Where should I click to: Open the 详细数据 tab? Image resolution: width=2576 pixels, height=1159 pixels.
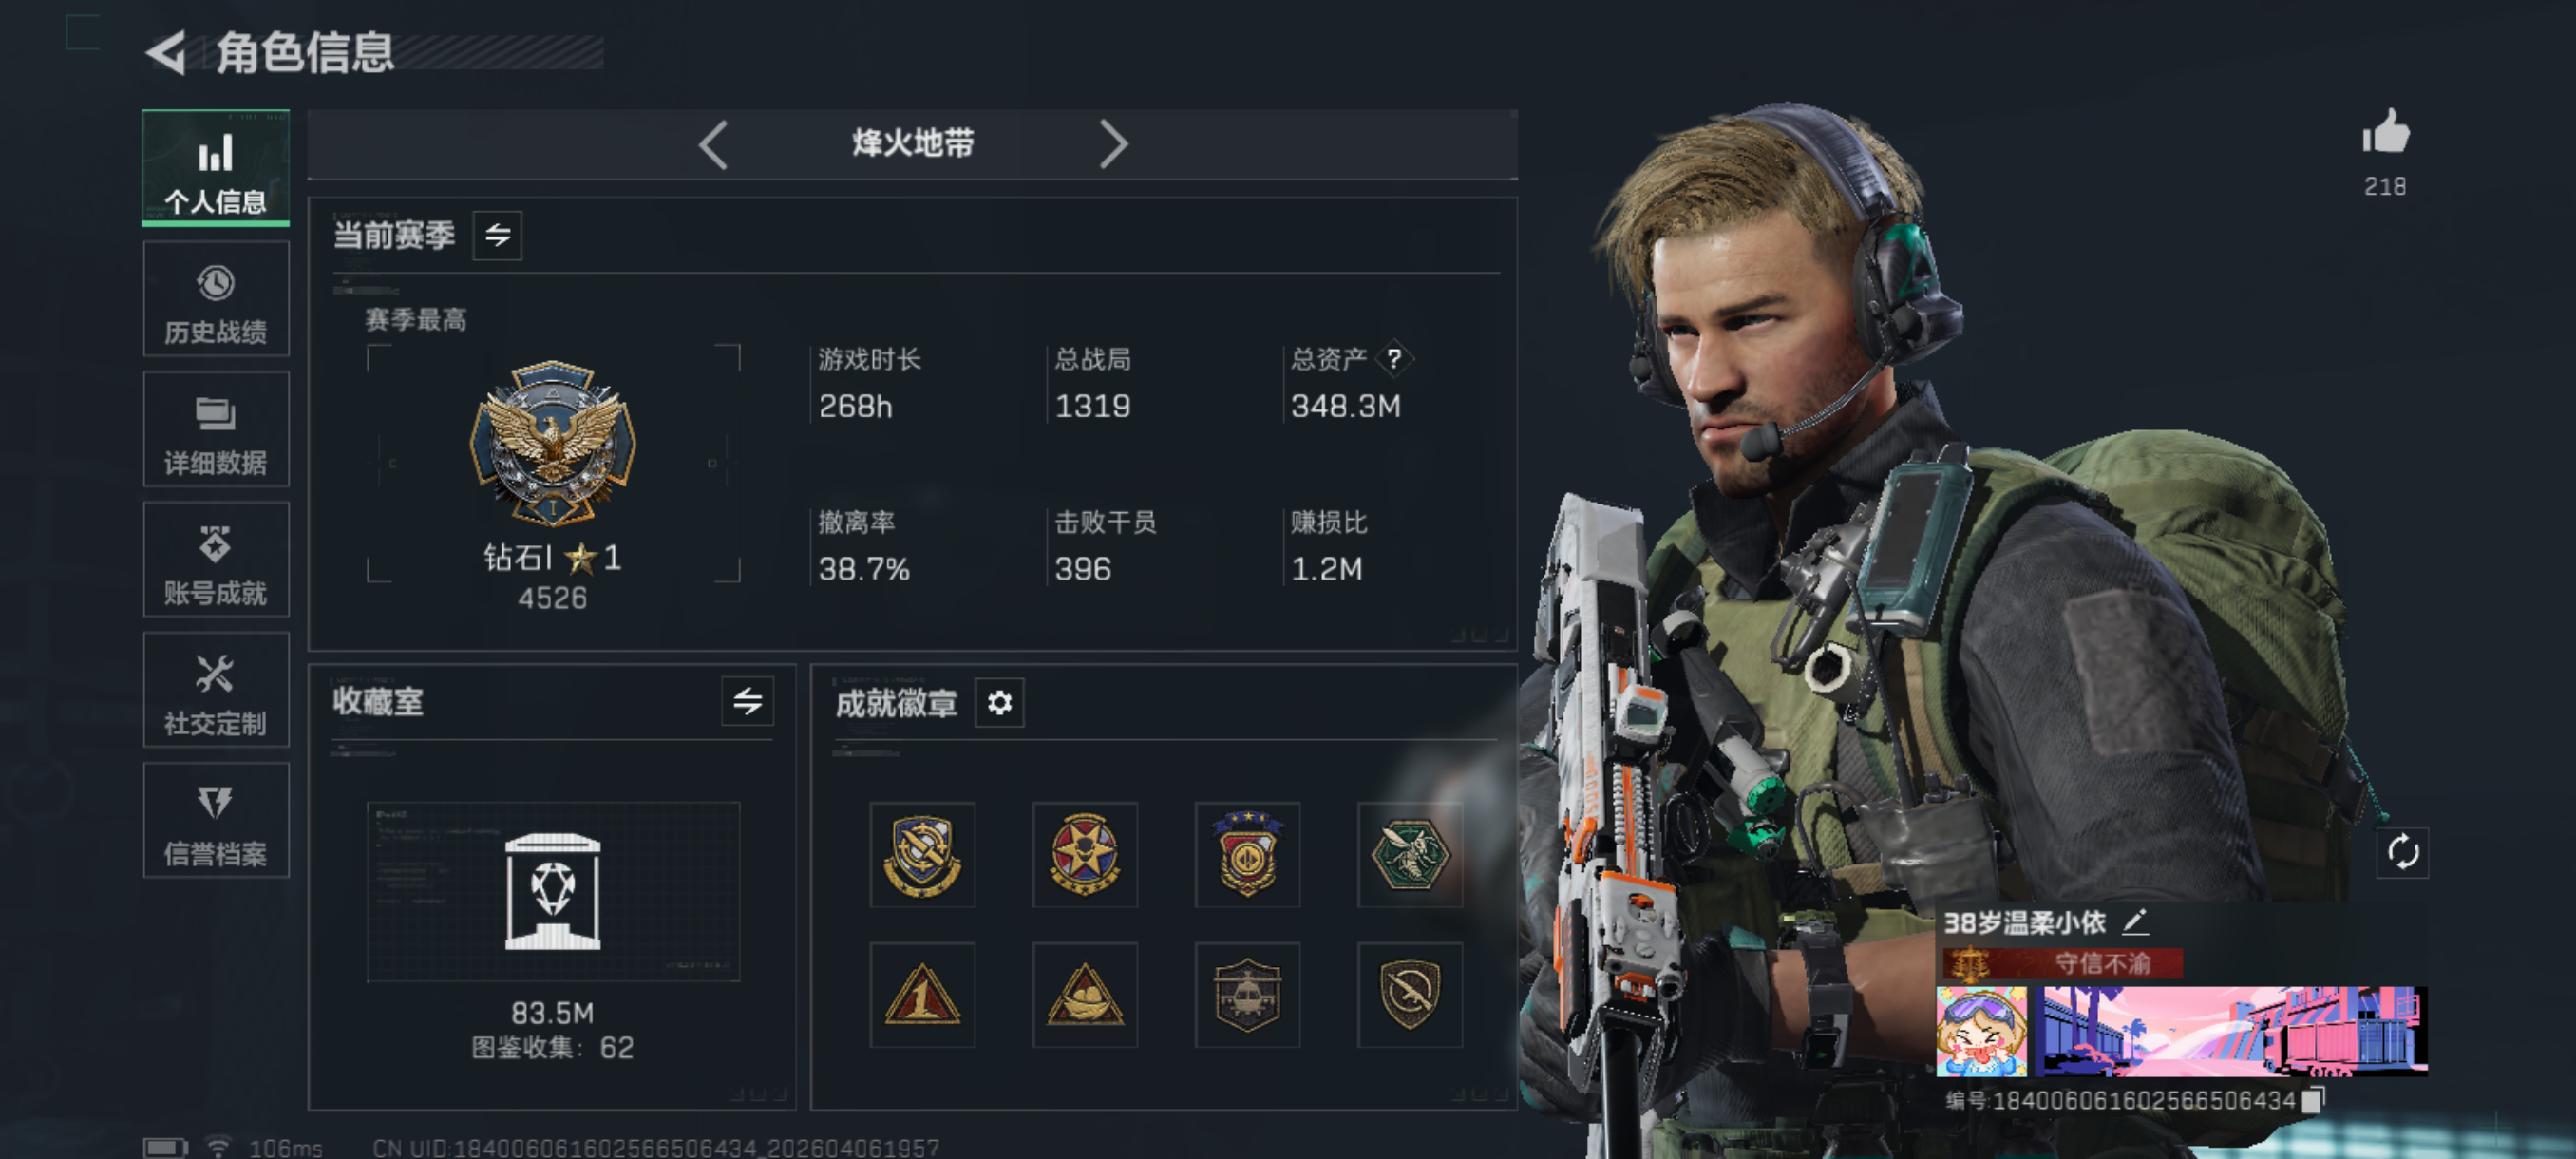pos(216,429)
